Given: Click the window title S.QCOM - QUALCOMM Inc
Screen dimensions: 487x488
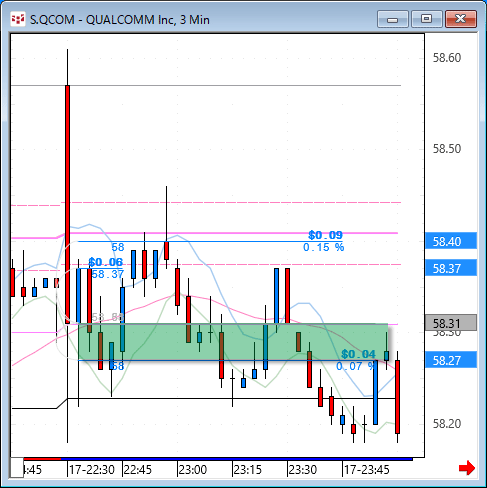Looking at the screenshot, I should pos(120,20).
